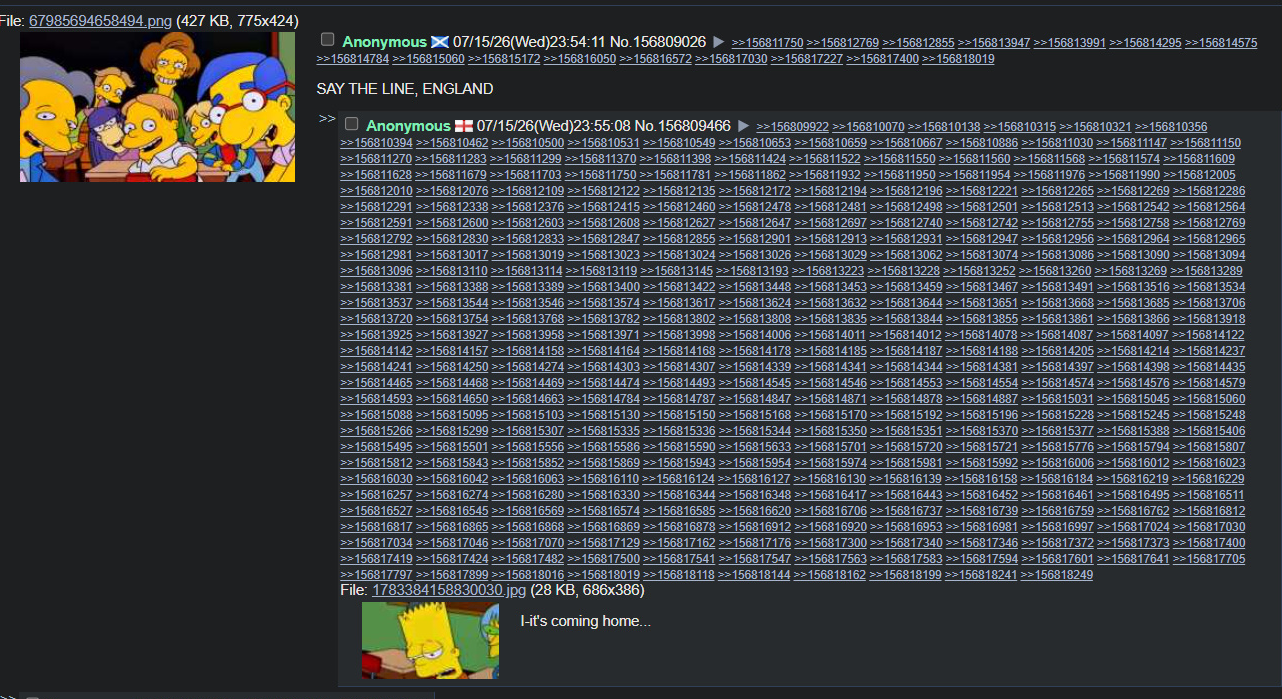Open reply link >>156812005
Screen dimensions: 1282x699
point(1200,175)
